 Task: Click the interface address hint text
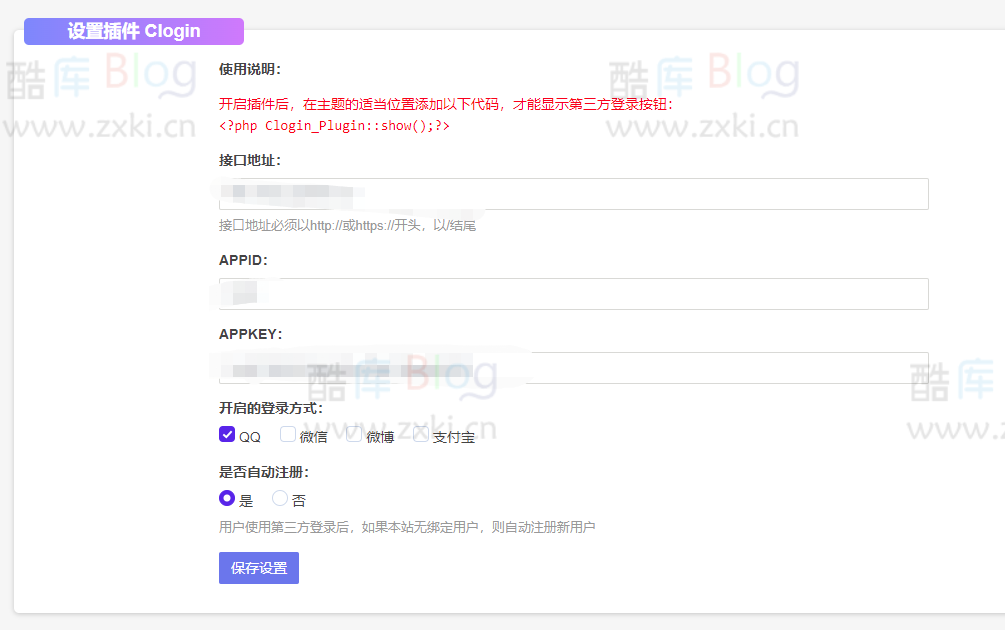coord(346,224)
